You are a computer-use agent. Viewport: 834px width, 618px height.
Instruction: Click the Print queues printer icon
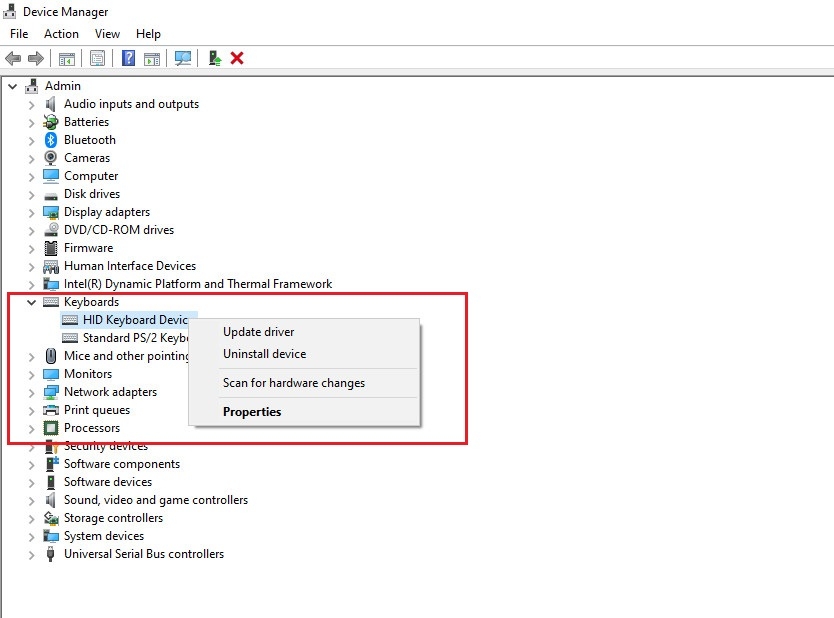[x=51, y=410]
